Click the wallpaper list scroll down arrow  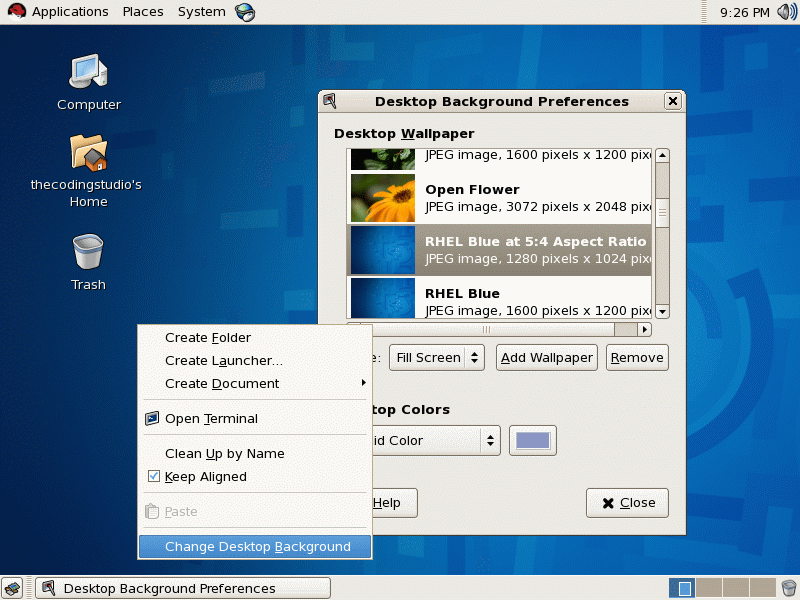[x=662, y=311]
